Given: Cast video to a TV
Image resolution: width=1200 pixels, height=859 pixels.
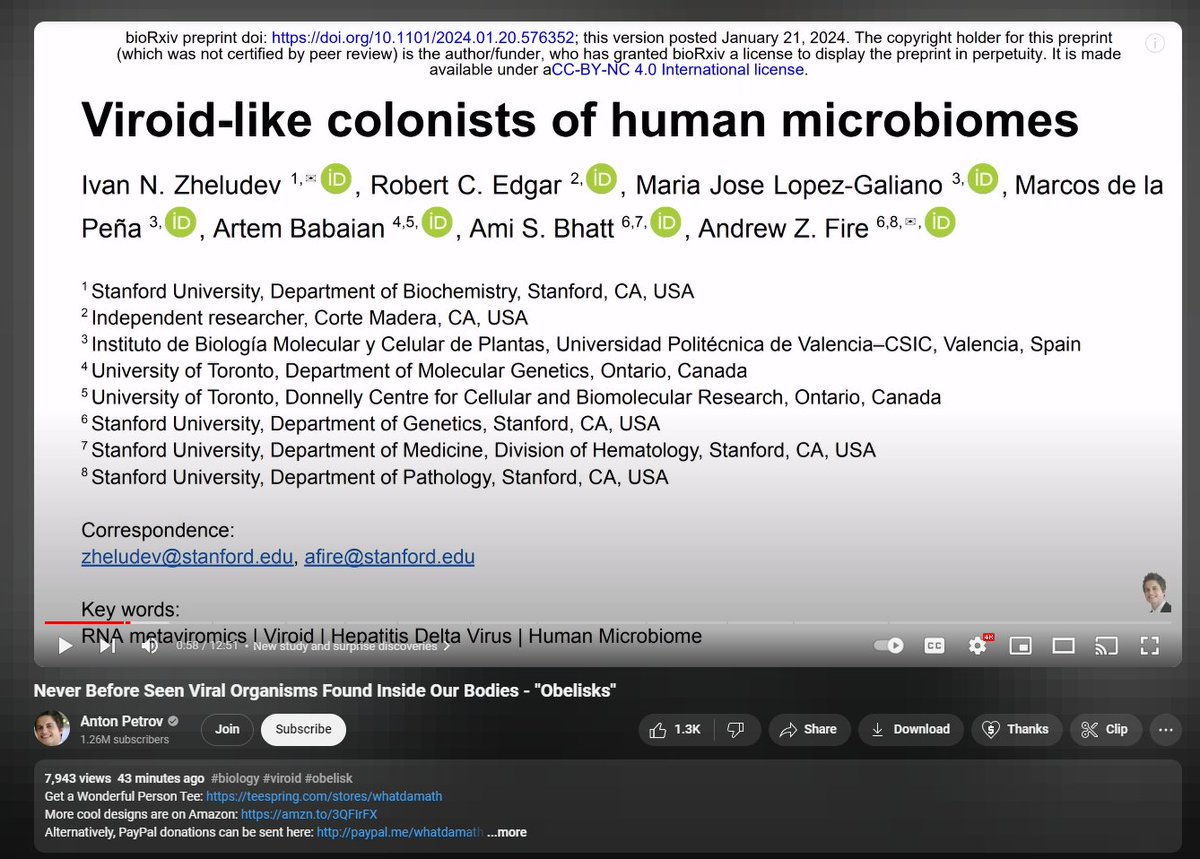Looking at the screenshot, I should 1106,646.
